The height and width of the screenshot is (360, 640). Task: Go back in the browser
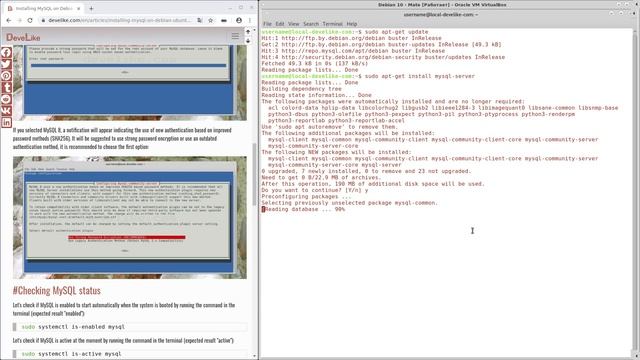(9, 20)
